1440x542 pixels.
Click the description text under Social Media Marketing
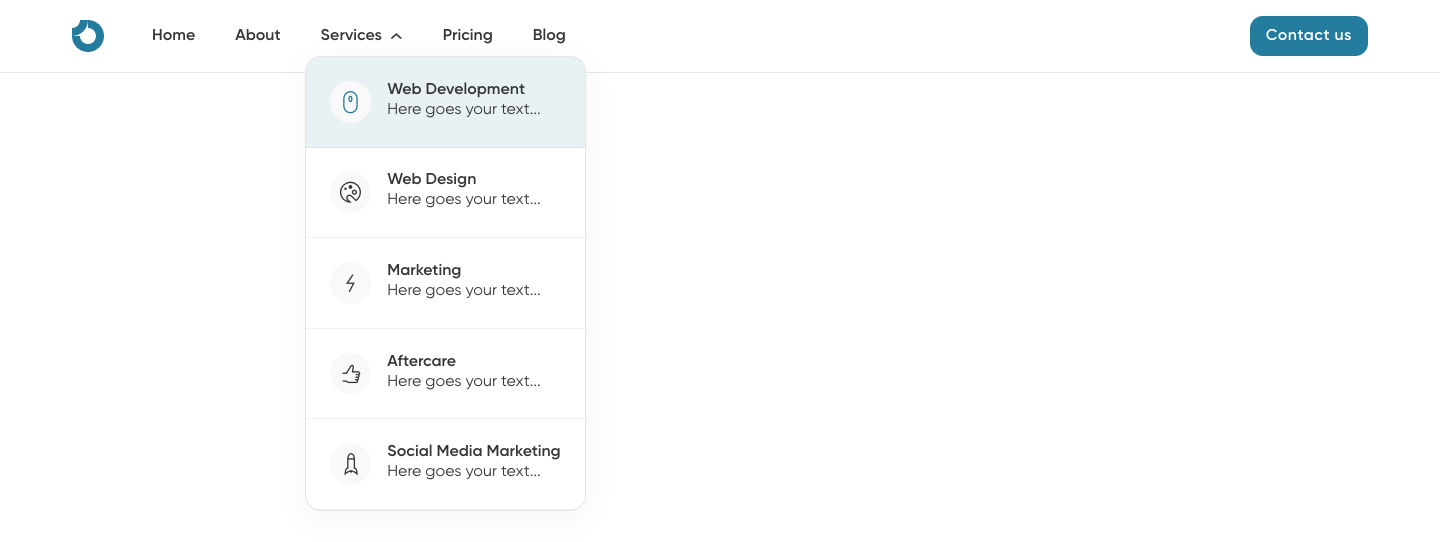tap(463, 471)
